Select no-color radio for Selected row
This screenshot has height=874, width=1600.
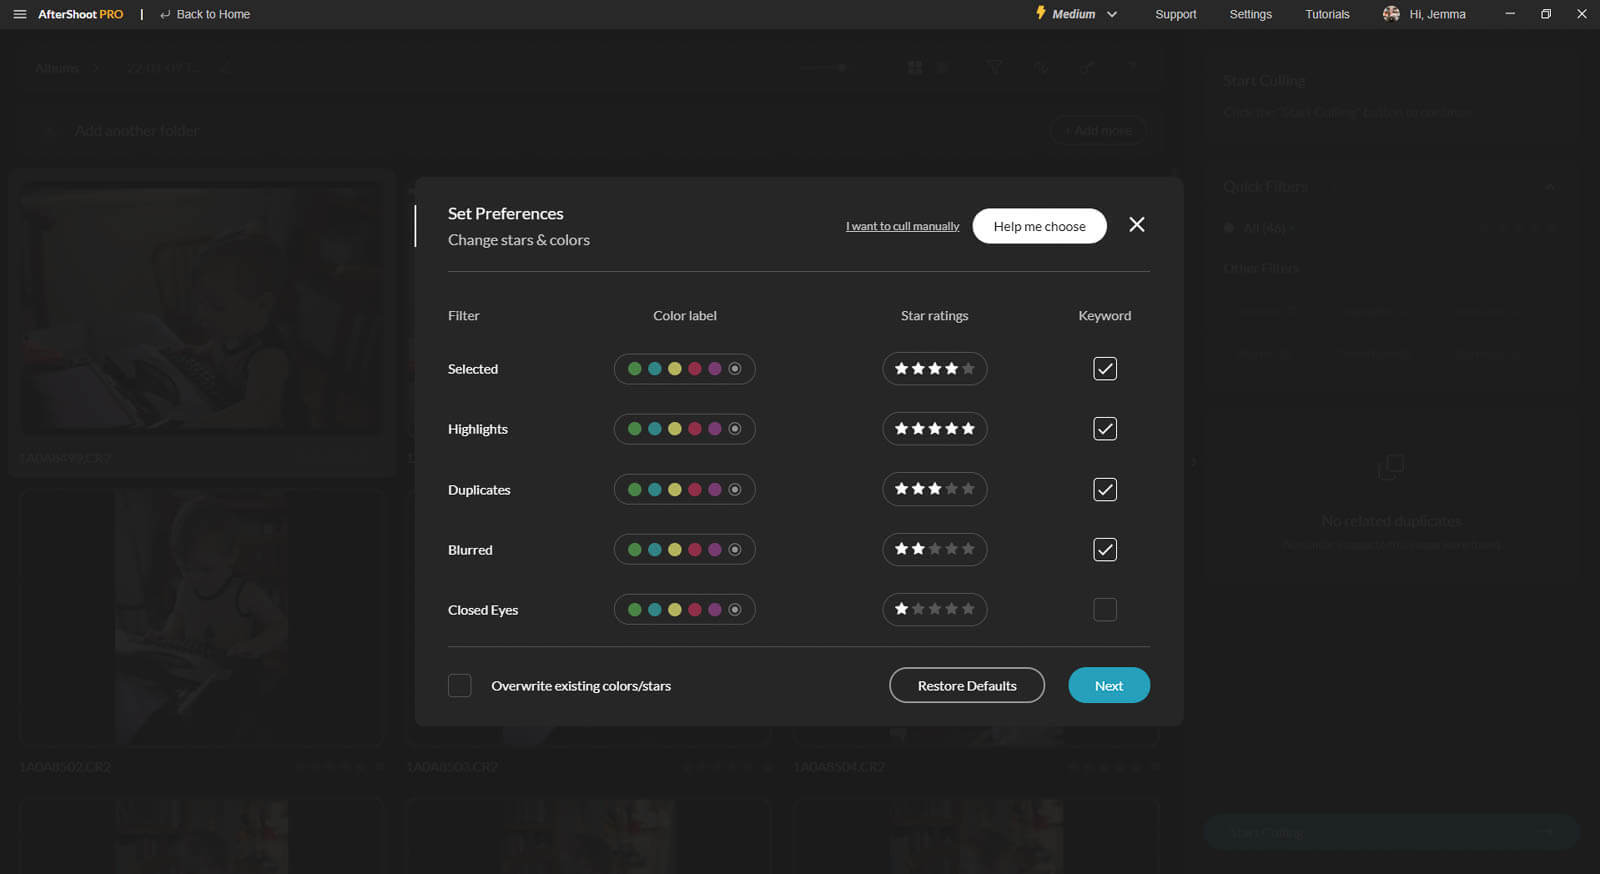(x=735, y=369)
